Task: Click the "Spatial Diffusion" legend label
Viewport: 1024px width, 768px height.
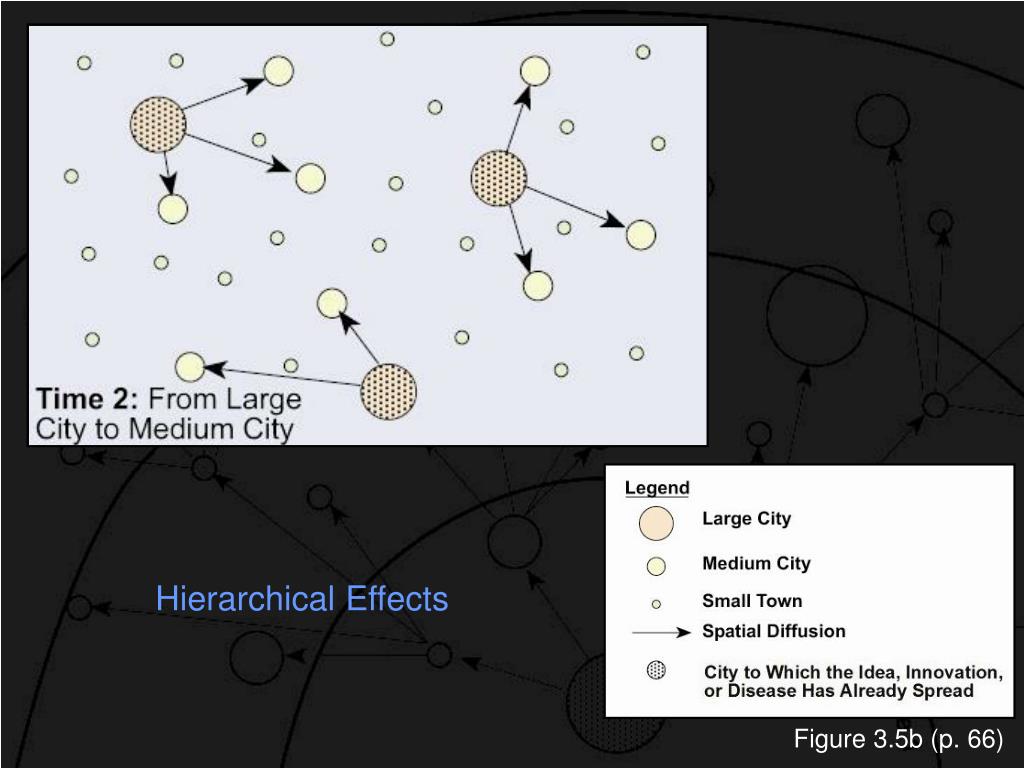Action: click(774, 631)
